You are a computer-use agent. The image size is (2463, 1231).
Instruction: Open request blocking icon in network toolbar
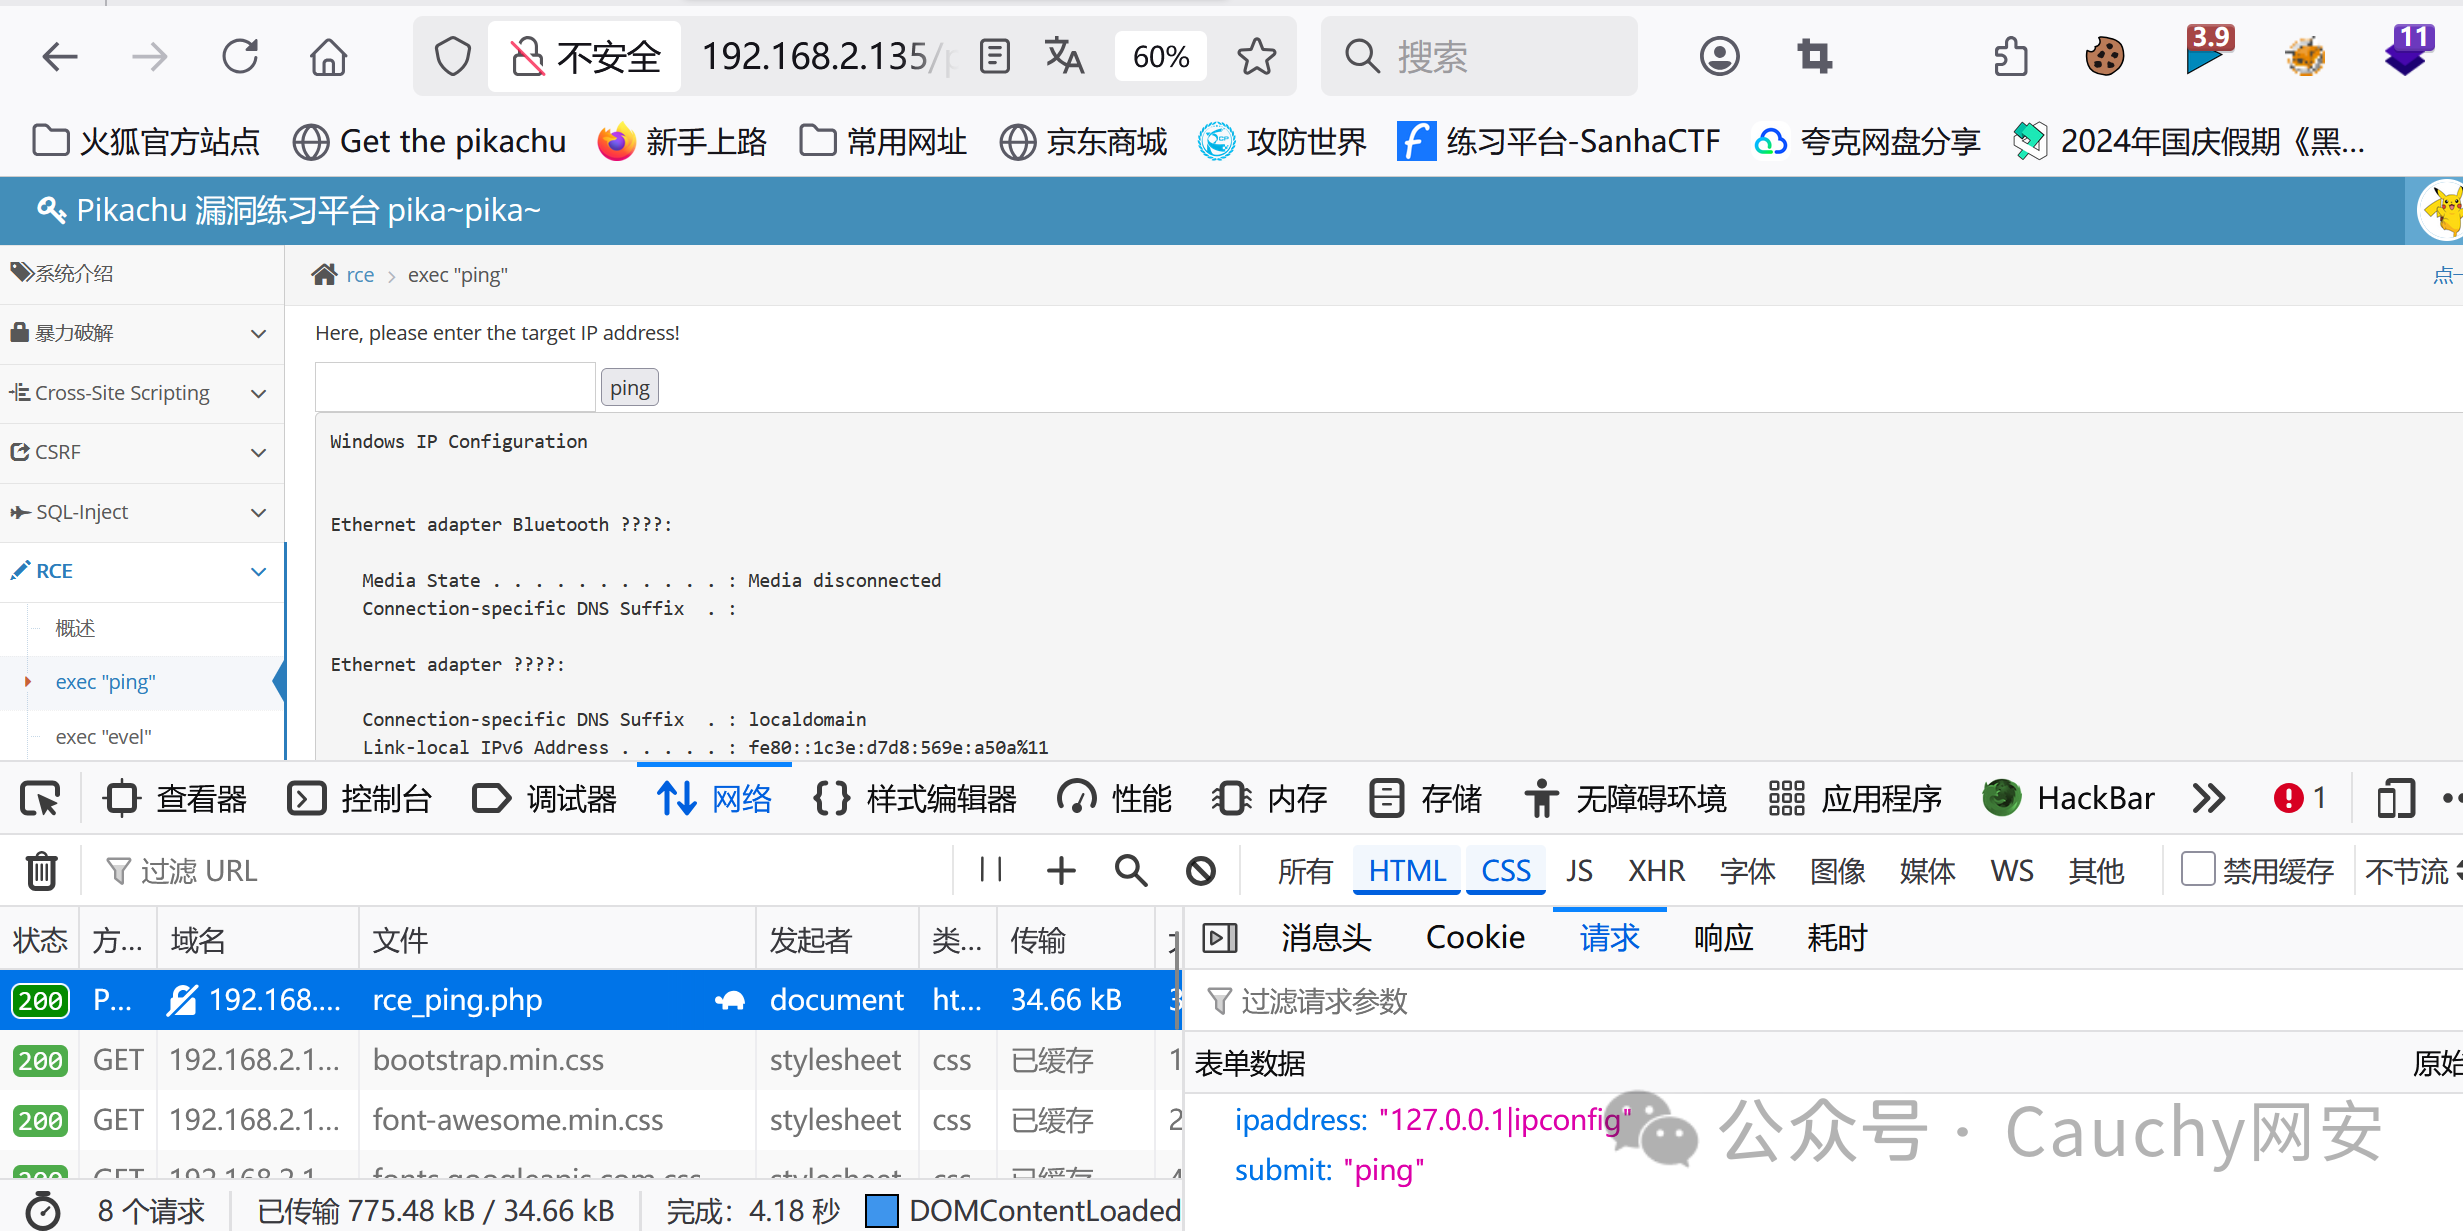pos(1200,870)
